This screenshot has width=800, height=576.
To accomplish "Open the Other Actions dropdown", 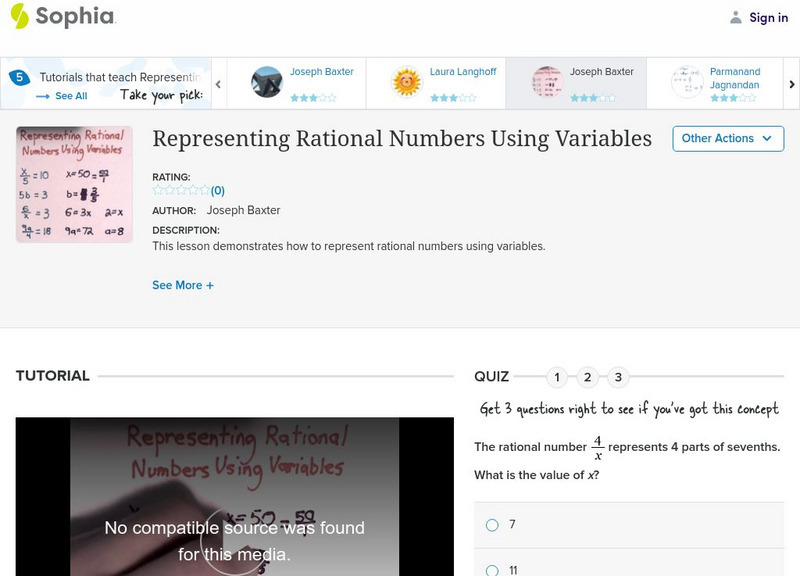I will click(728, 138).
